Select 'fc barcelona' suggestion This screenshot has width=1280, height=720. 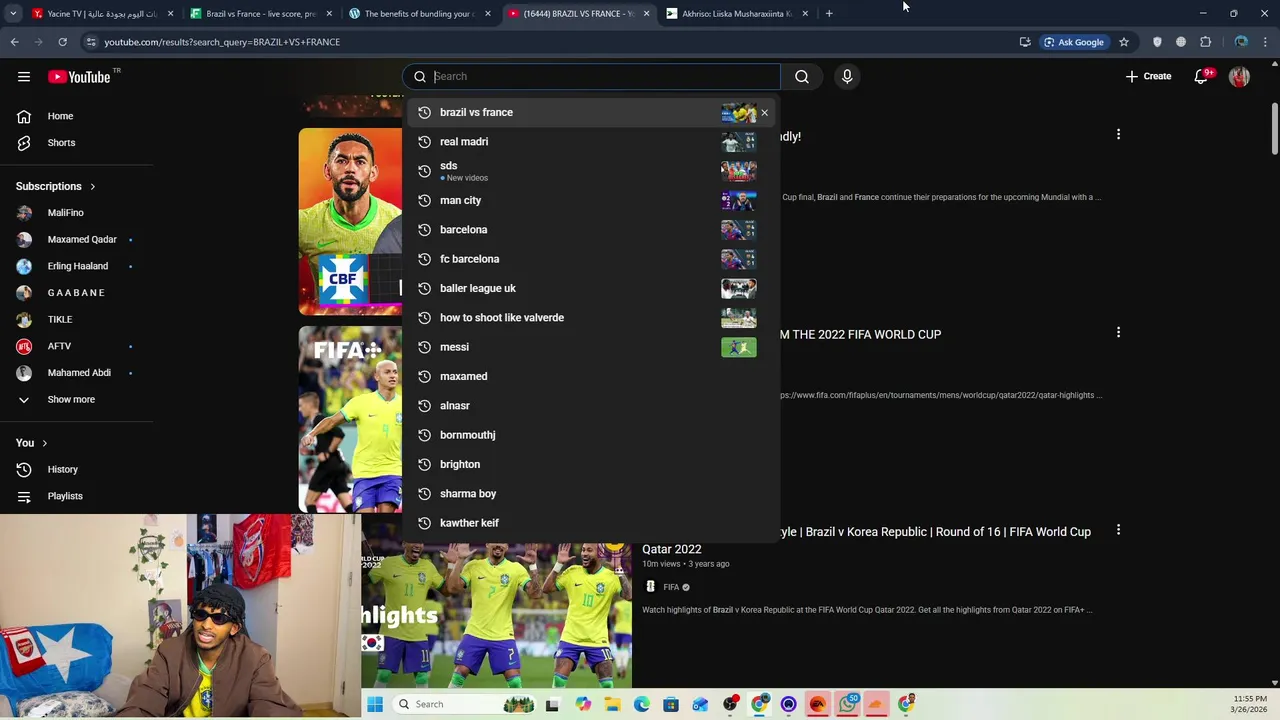(590, 259)
